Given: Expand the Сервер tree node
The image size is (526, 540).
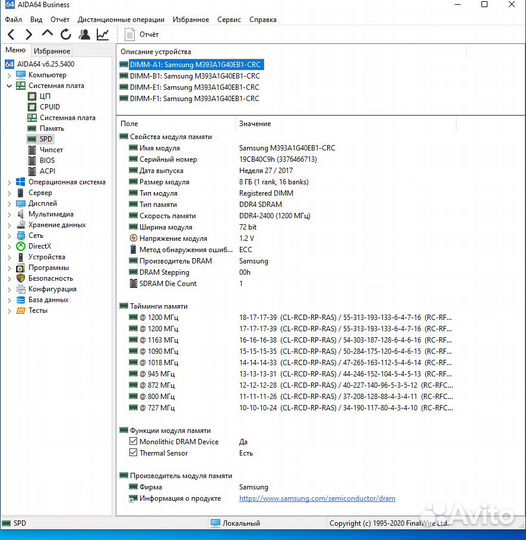Looking at the screenshot, I should coord(9,193).
